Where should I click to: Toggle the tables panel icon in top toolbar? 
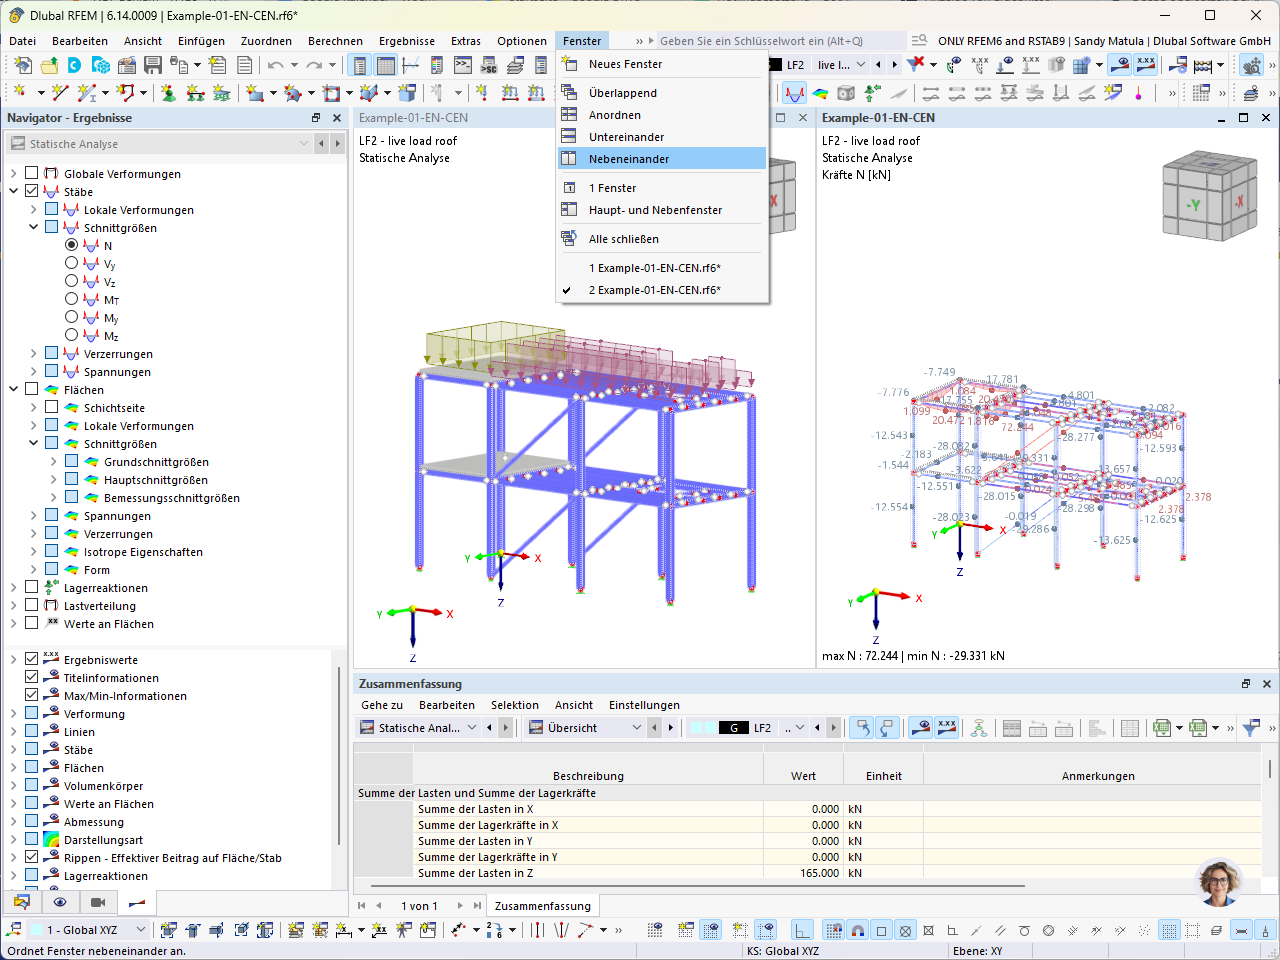point(385,65)
